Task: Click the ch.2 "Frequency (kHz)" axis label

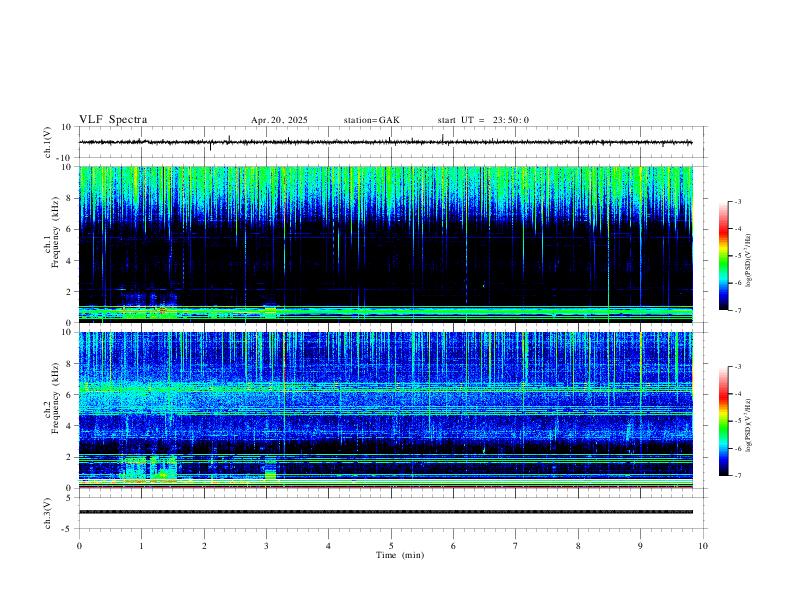Action: point(55,398)
